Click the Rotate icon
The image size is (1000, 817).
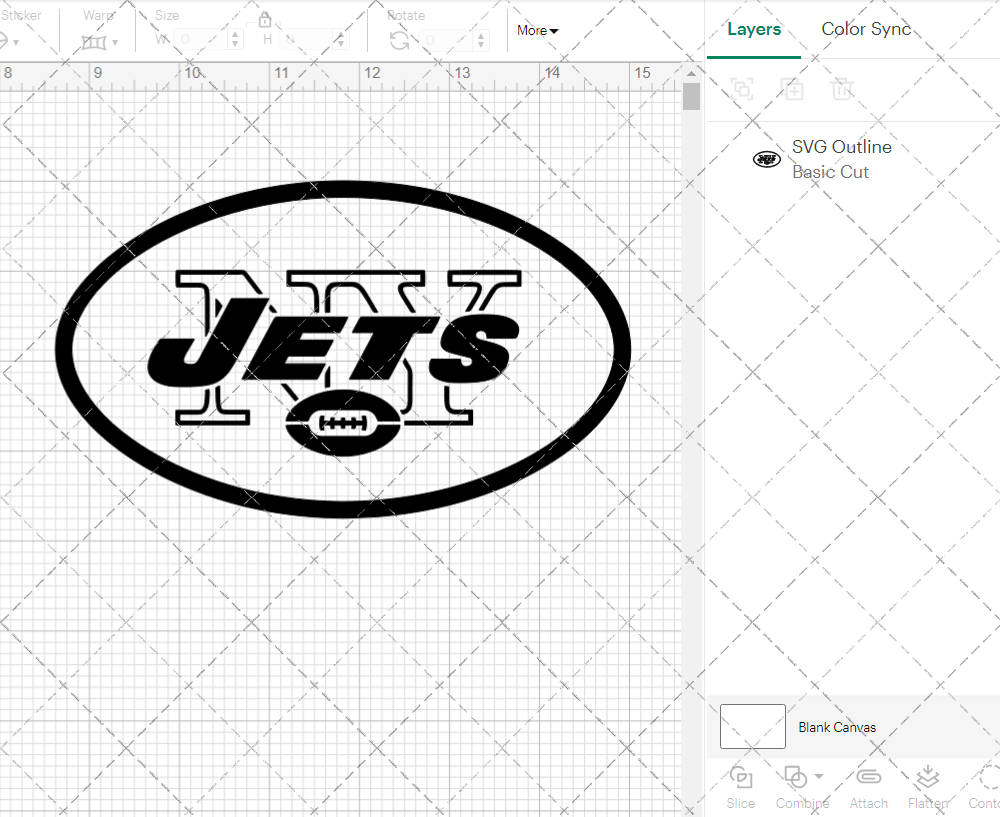[400, 41]
